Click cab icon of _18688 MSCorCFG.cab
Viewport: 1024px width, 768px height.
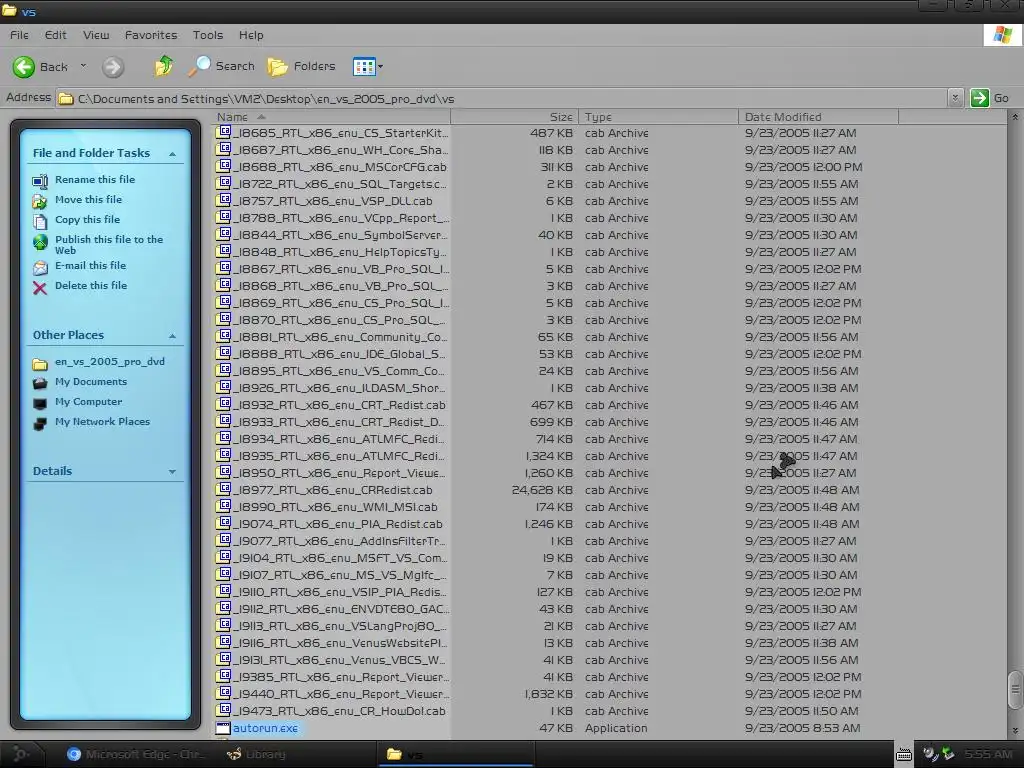(x=224, y=166)
